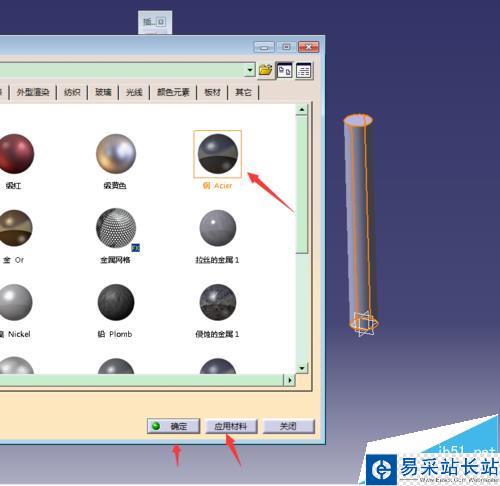Click the 金属网格 label text
The image size is (500, 486).
point(115,260)
